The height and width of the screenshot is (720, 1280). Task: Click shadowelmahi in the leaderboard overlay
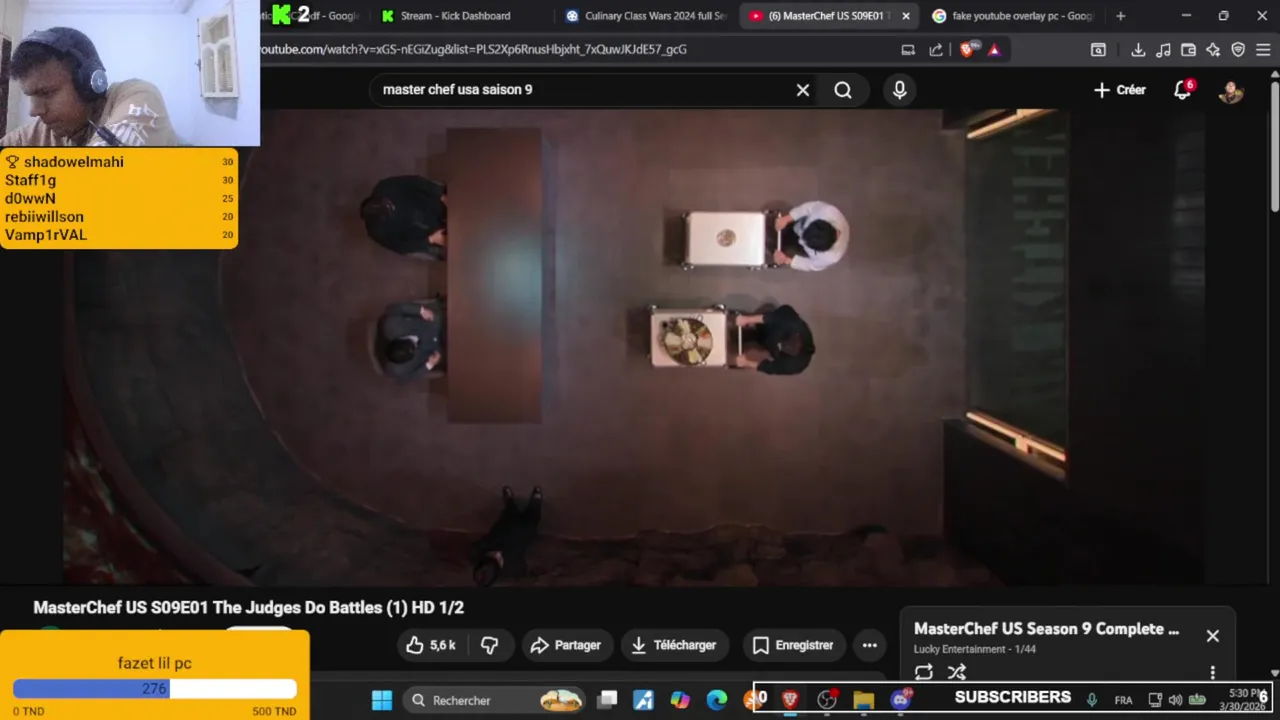pyautogui.click(x=73, y=162)
